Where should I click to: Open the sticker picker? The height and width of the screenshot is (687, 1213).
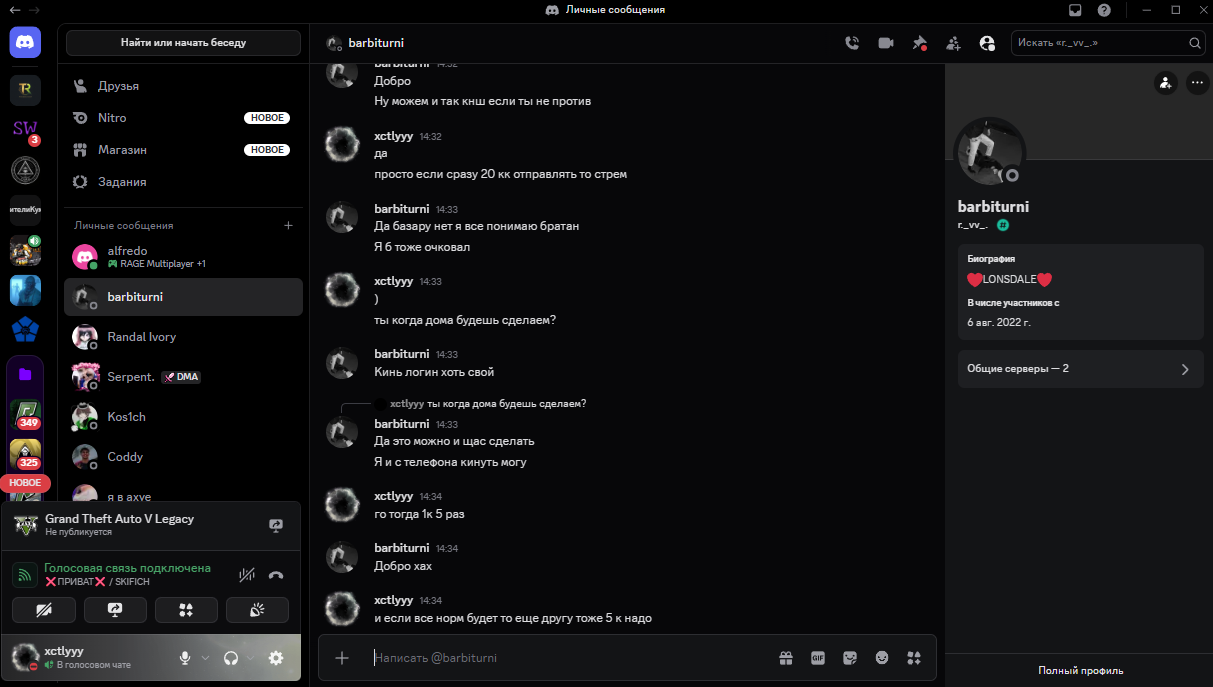(850, 657)
